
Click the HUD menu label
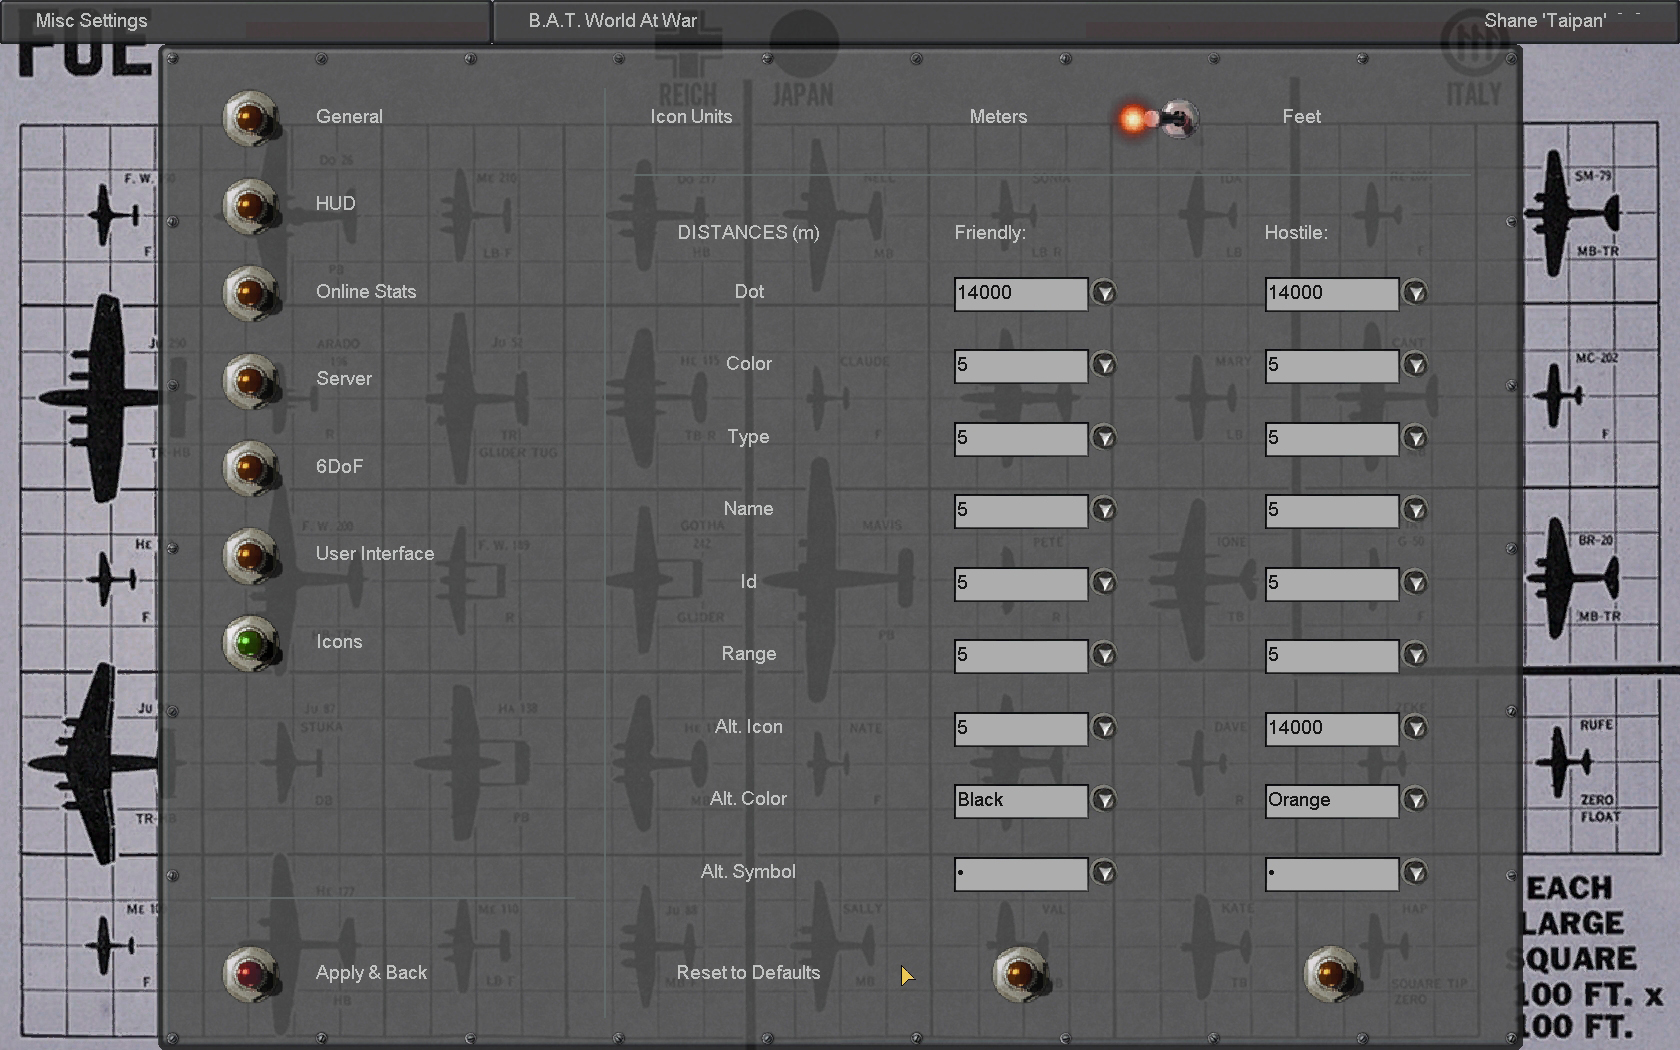coord(335,204)
